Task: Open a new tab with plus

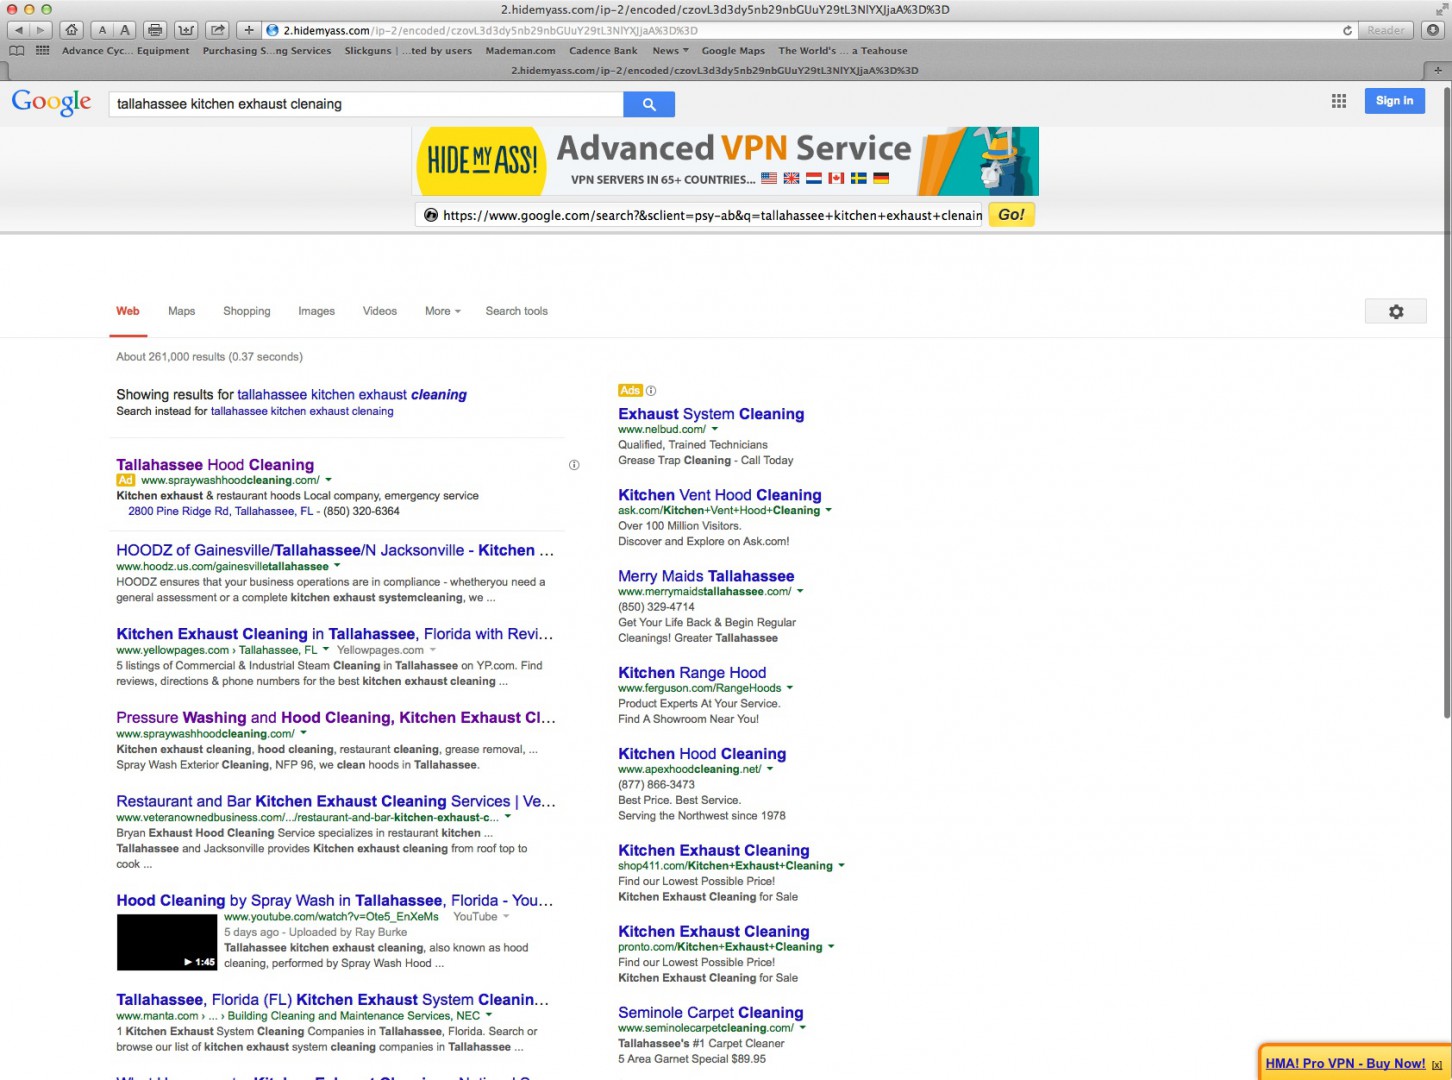Action: (1438, 70)
